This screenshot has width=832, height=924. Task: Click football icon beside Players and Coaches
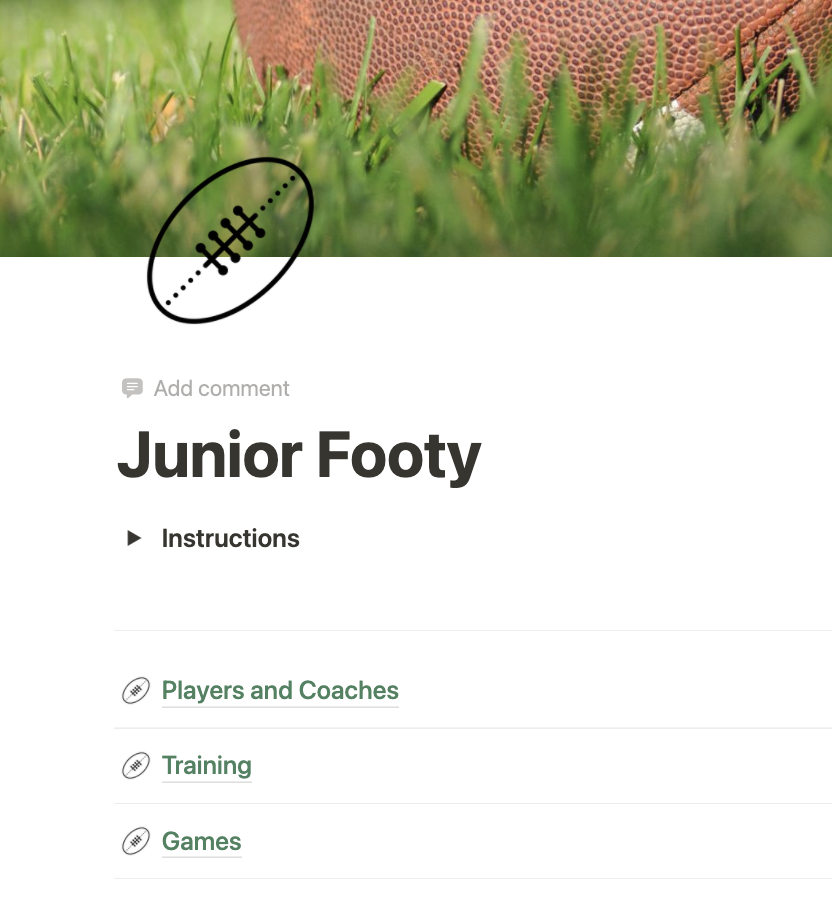click(x=136, y=691)
